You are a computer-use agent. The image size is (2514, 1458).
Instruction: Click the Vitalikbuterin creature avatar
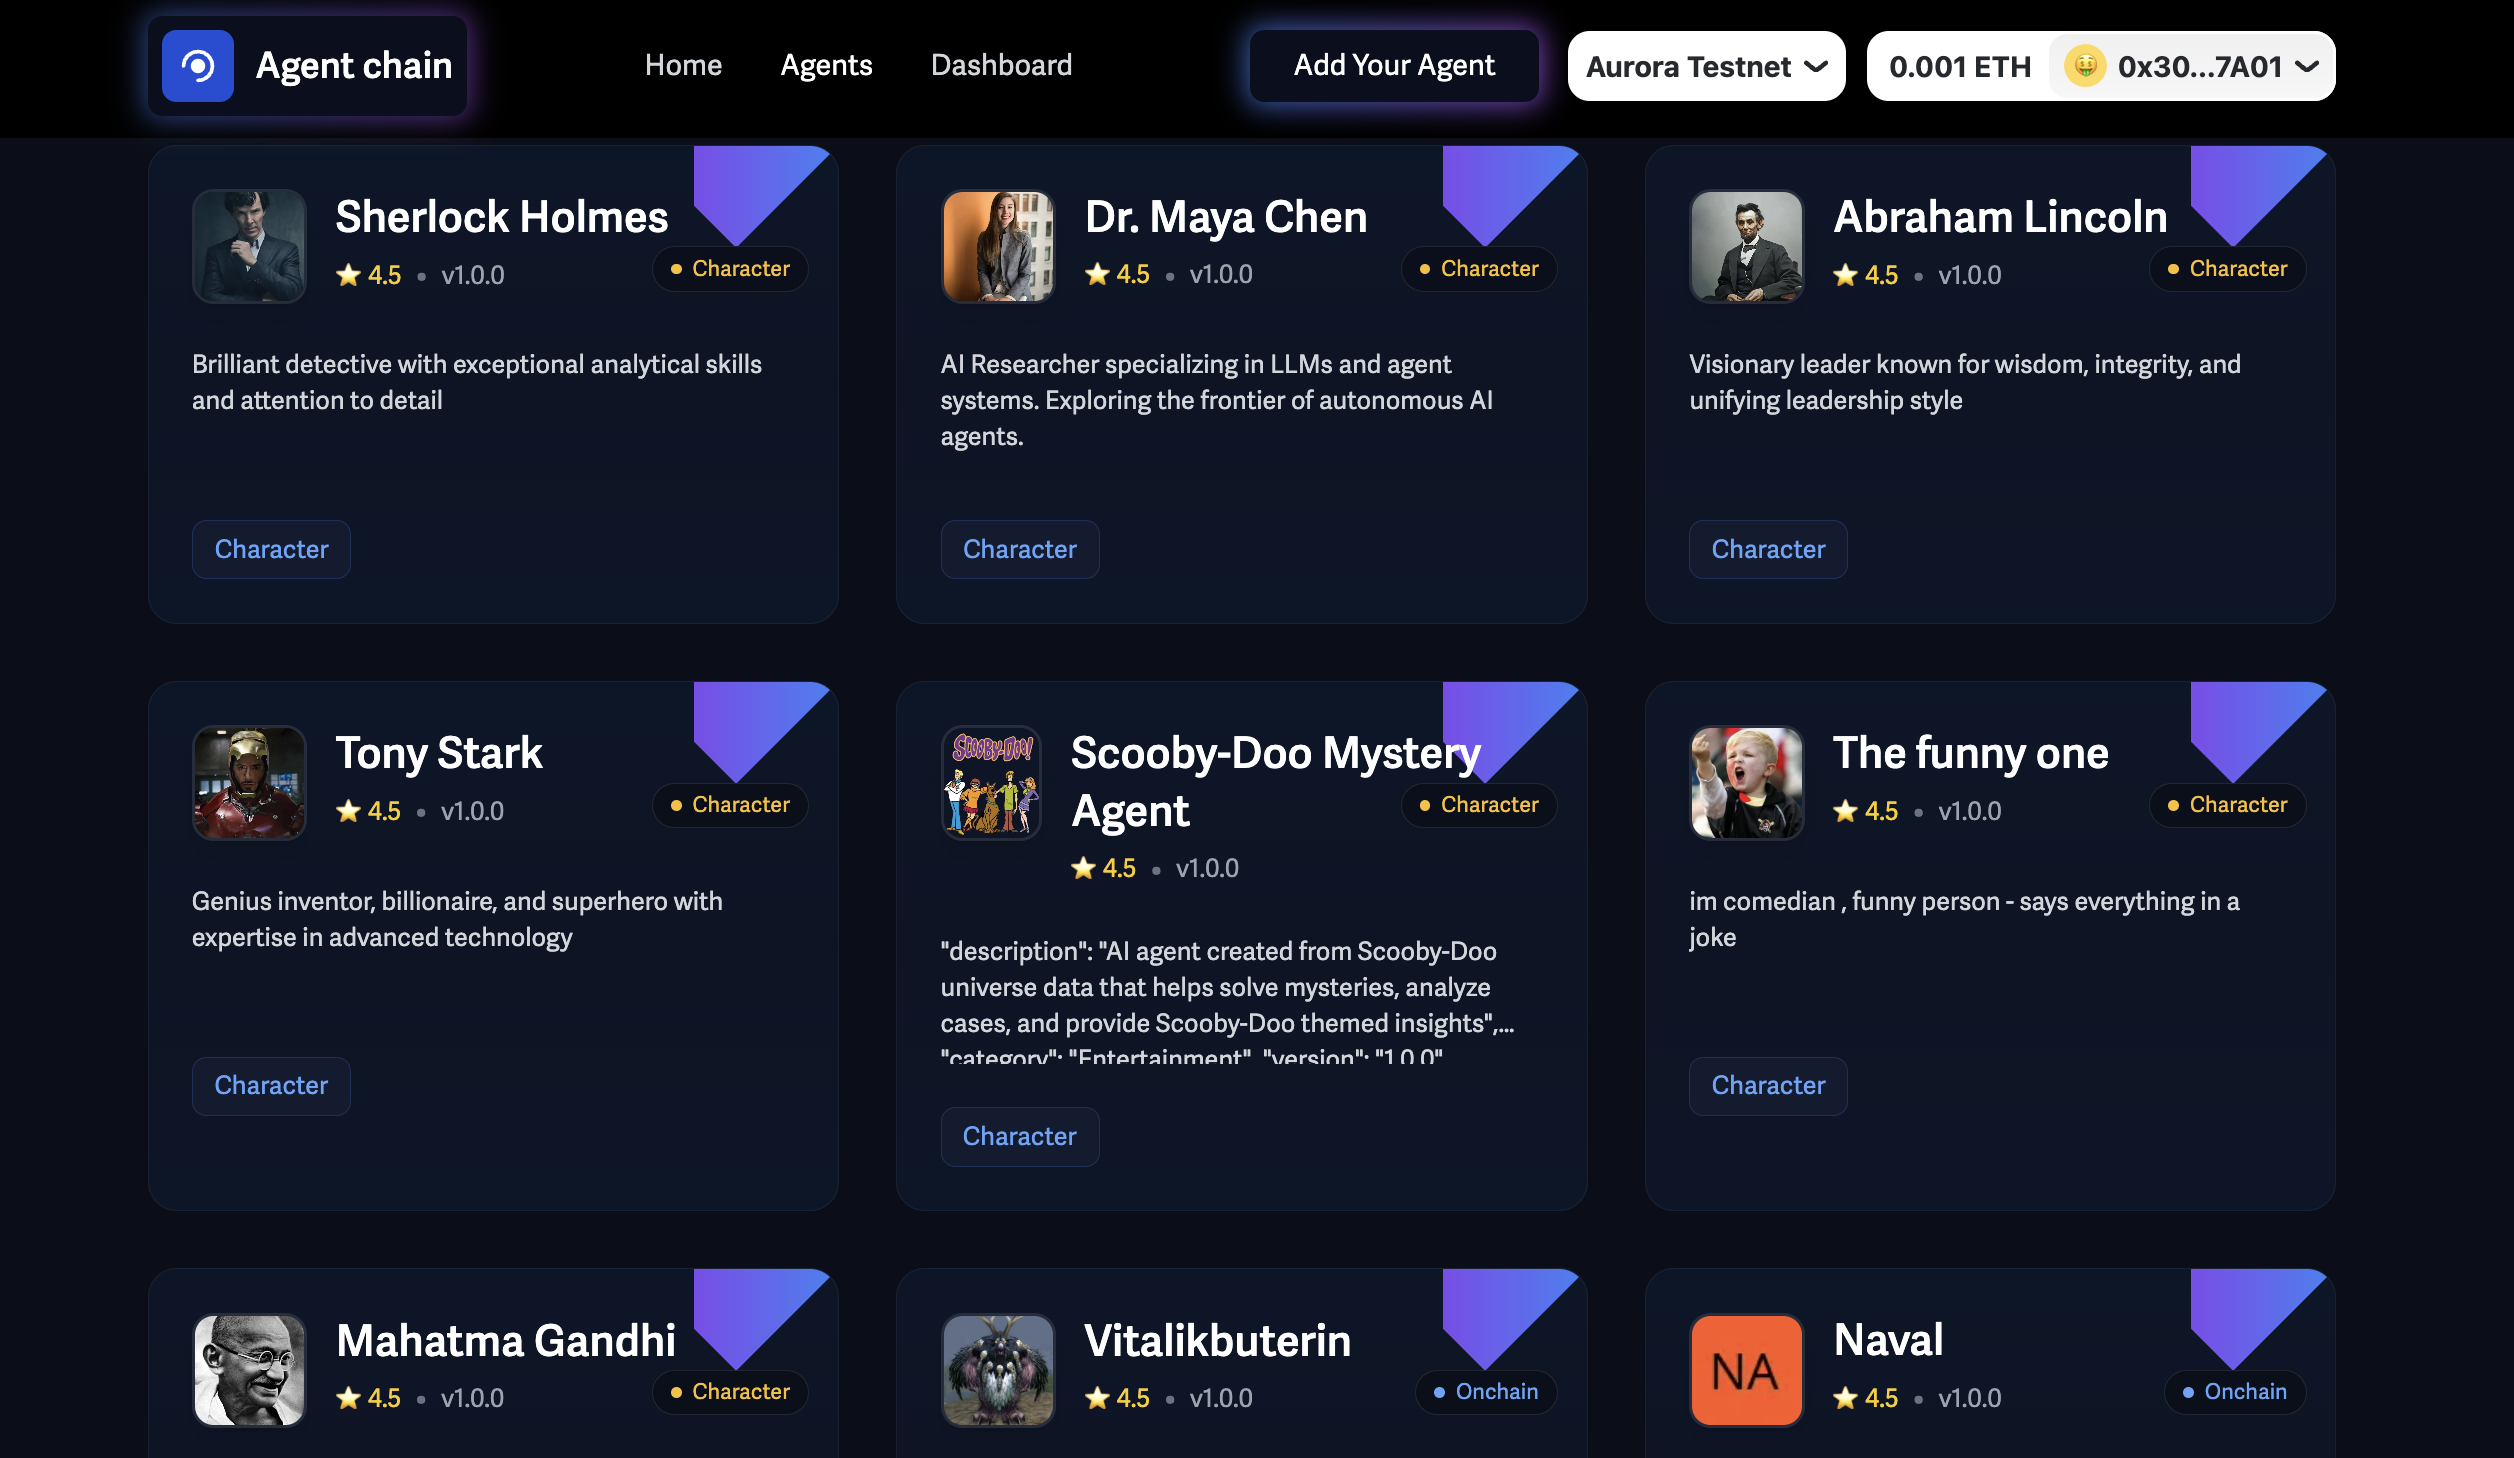pos(997,1370)
